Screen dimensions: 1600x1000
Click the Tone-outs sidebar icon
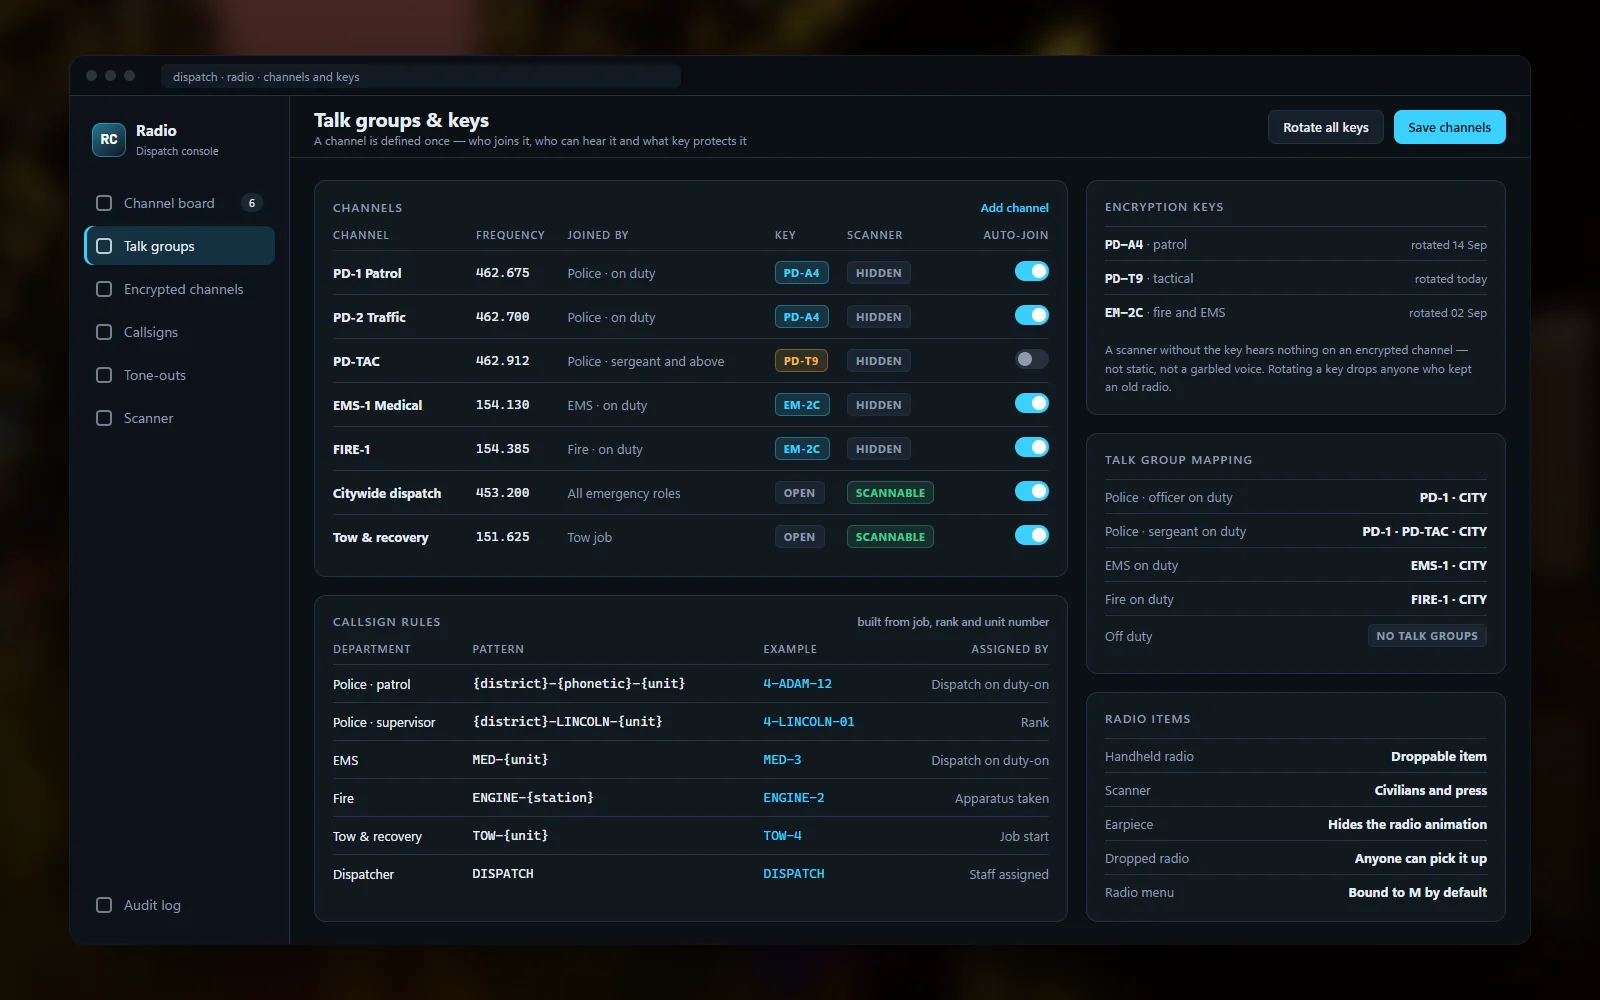(x=104, y=375)
